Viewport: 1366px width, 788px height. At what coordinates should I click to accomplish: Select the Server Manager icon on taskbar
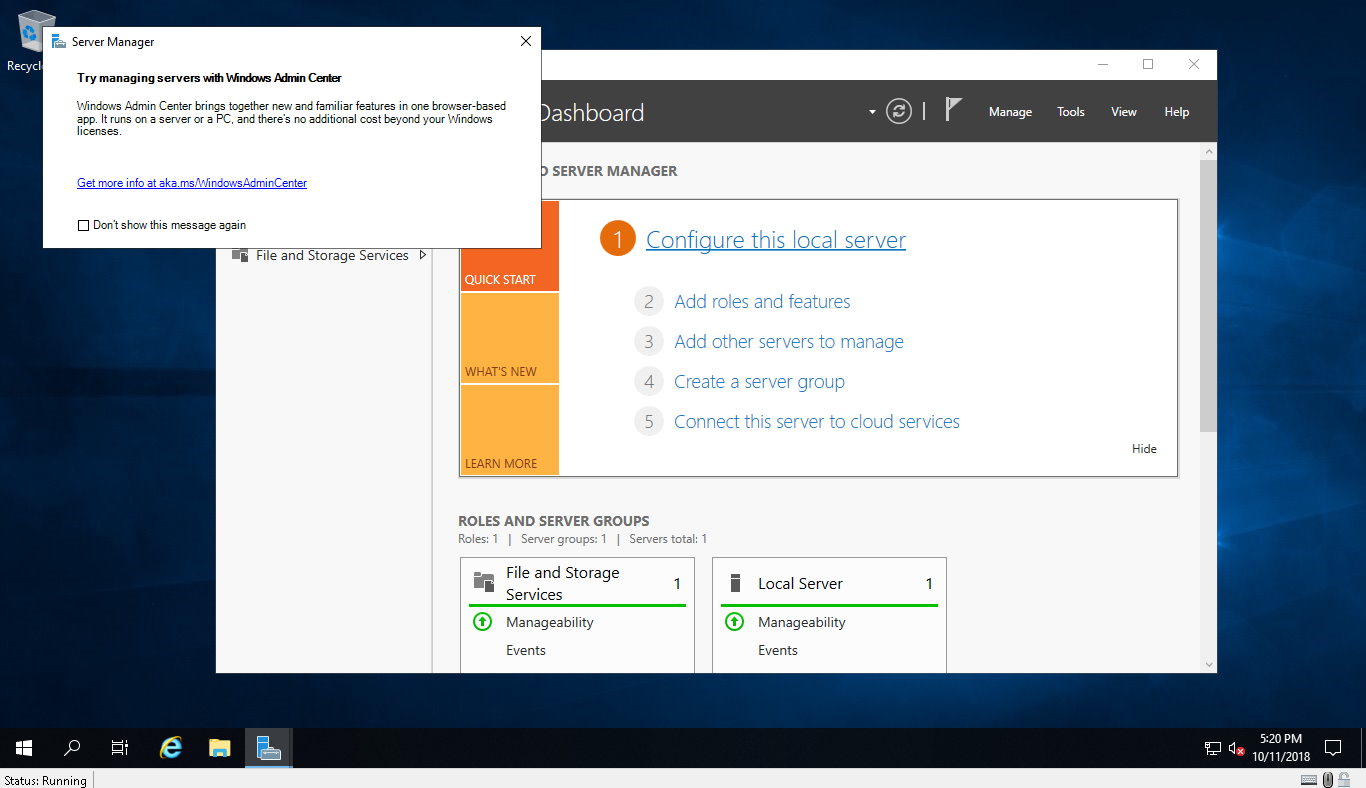[x=268, y=747]
